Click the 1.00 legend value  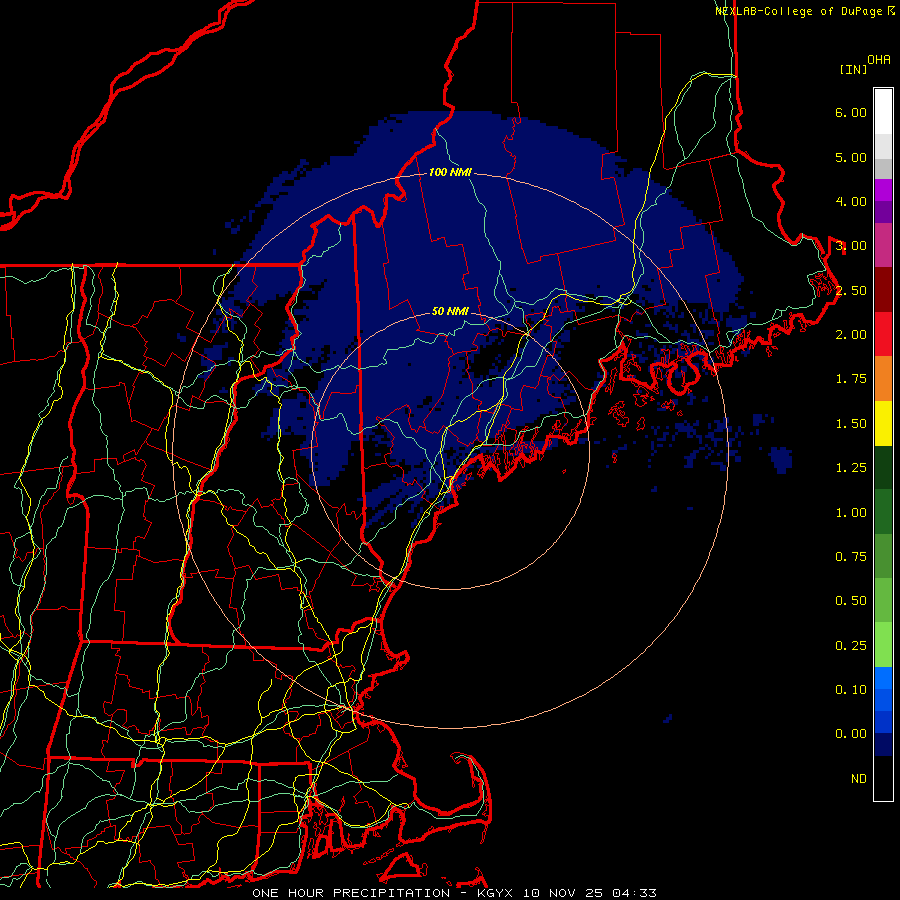tap(851, 513)
